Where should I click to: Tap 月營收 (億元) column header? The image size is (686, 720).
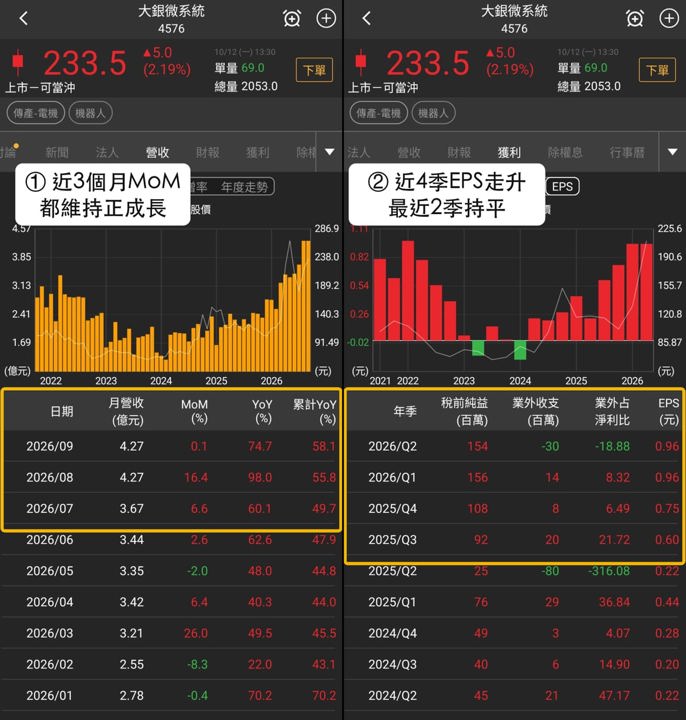(126, 411)
